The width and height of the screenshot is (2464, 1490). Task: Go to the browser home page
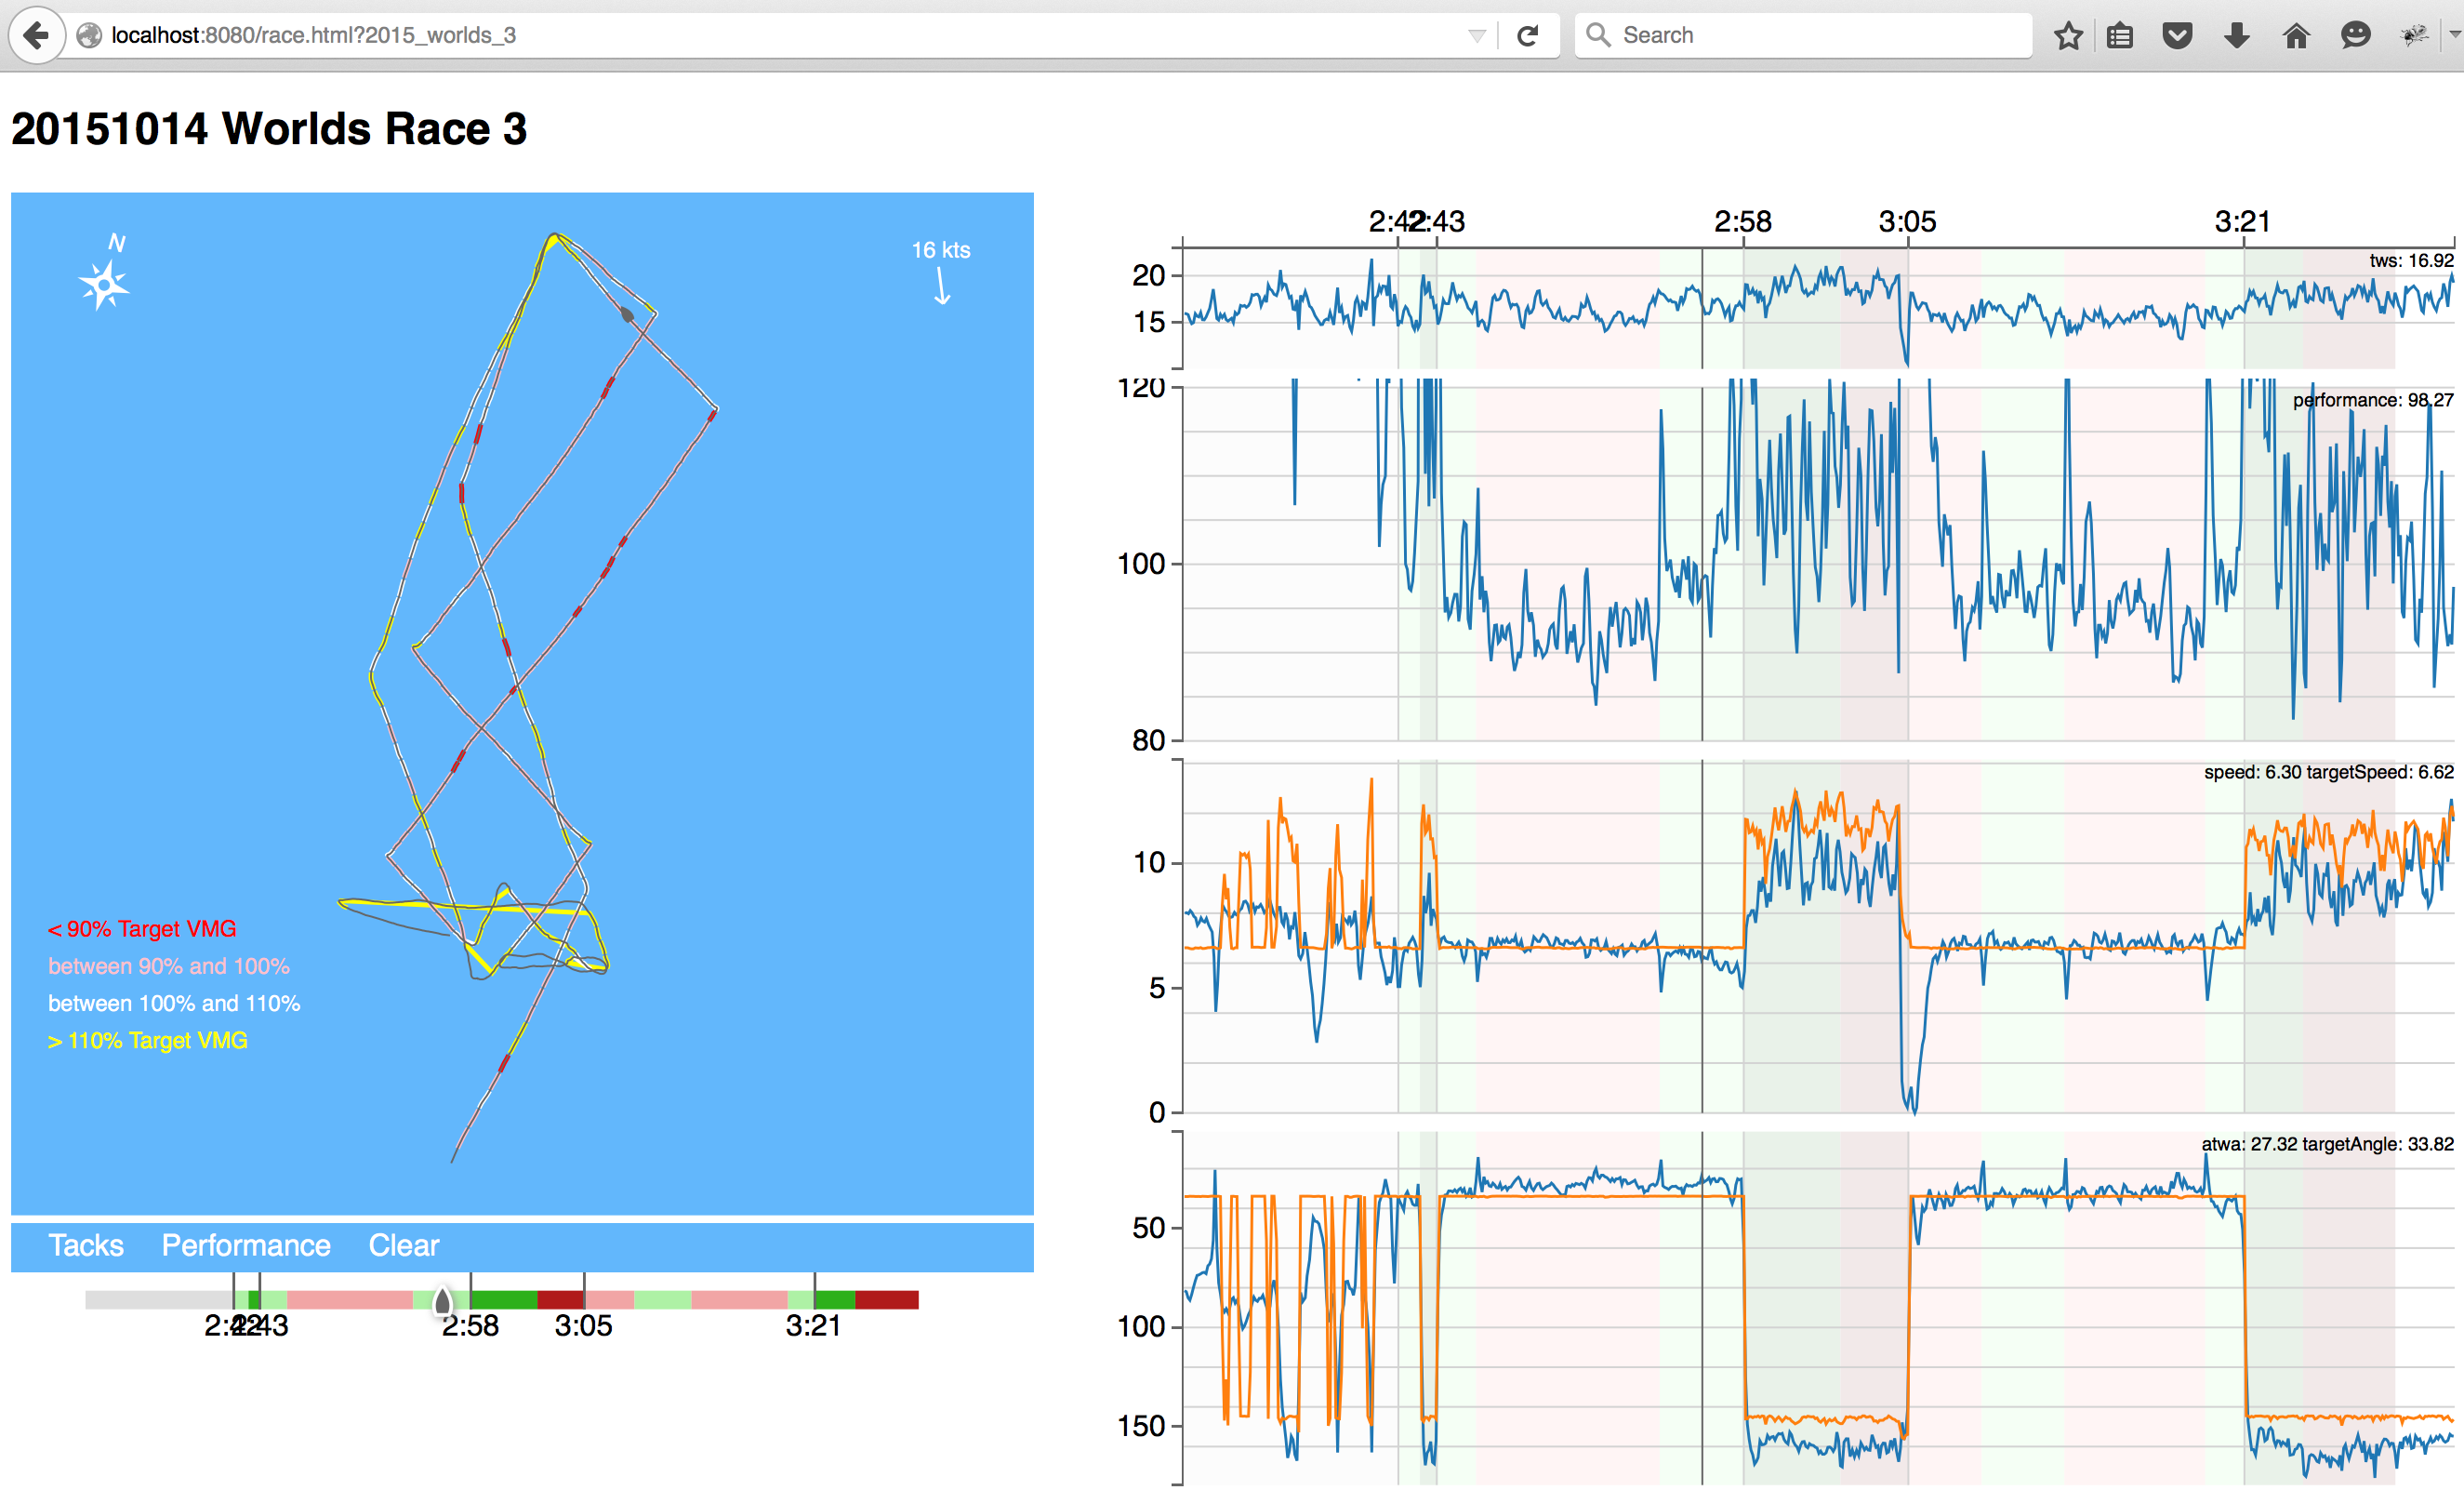[x=2296, y=36]
